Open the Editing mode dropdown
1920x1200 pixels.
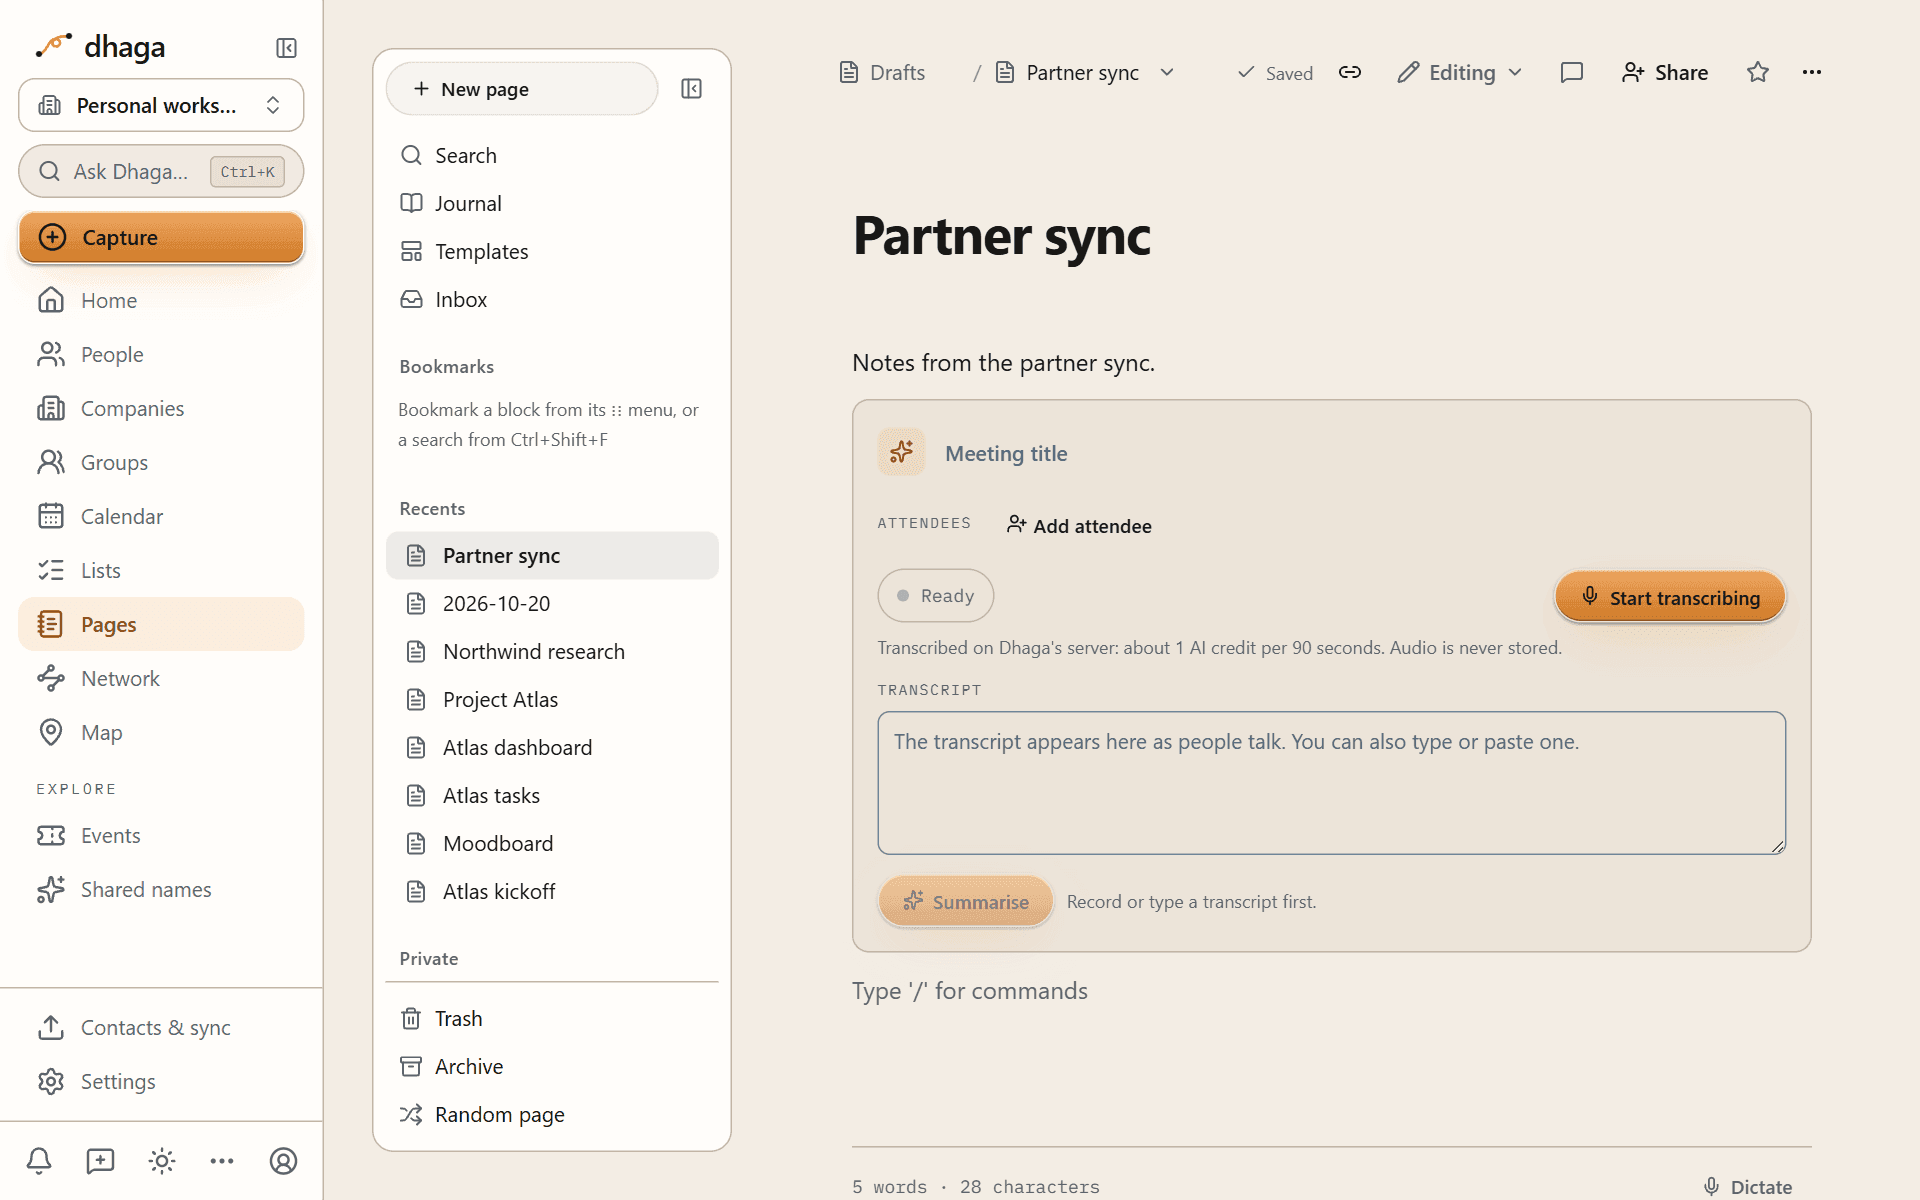pyautogui.click(x=1460, y=72)
